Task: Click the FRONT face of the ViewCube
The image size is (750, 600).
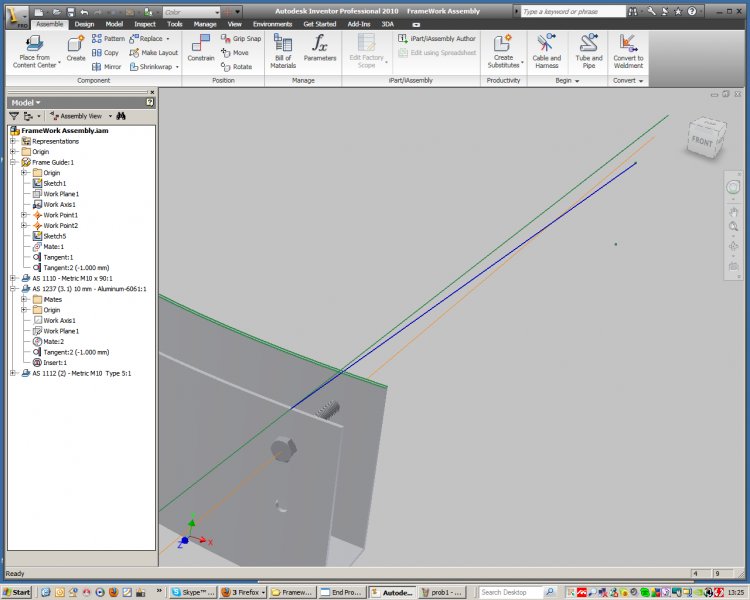Action: pyautogui.click(x=701, y=142)
